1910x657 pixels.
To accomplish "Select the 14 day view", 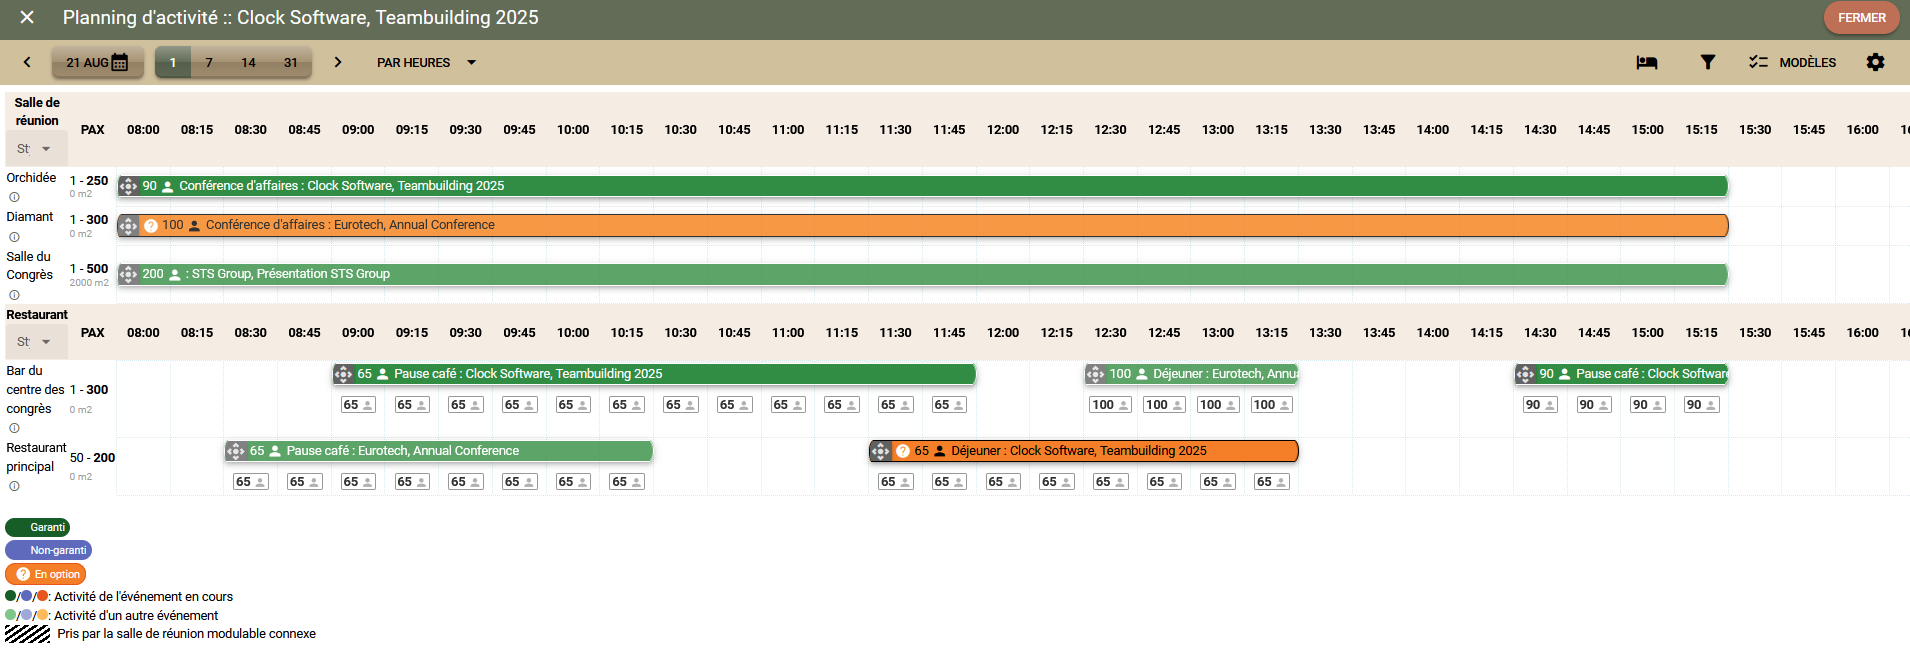I will coord(248,62).
